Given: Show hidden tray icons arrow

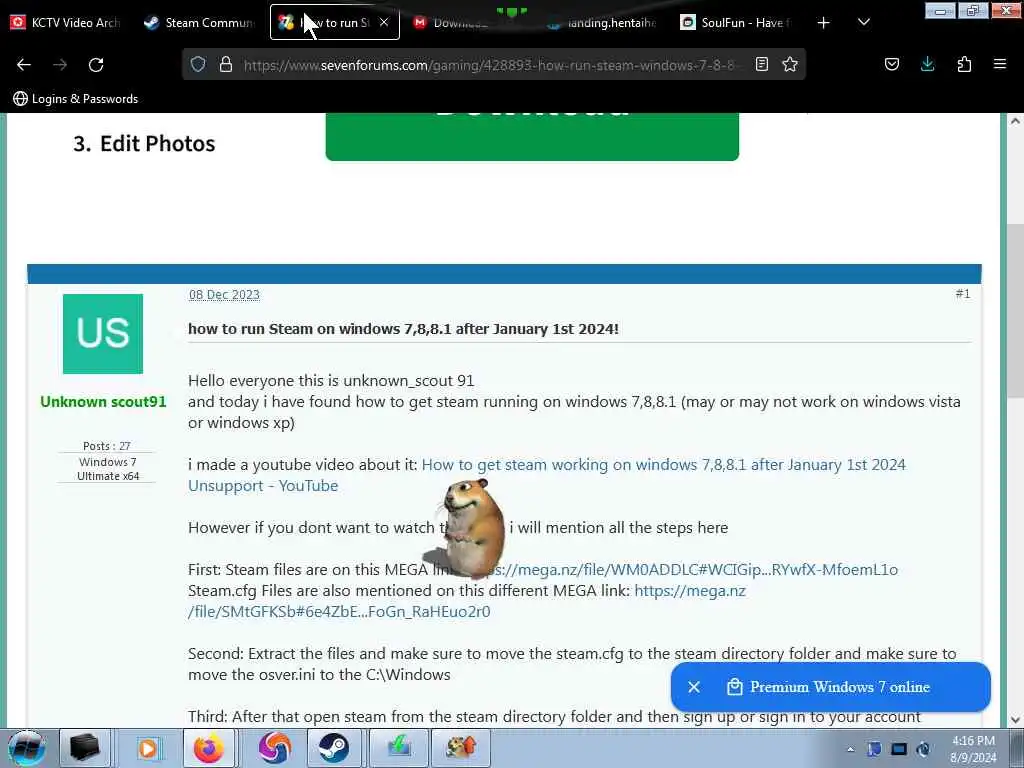Looking at the screenshot, I should (x=850, y=749).
